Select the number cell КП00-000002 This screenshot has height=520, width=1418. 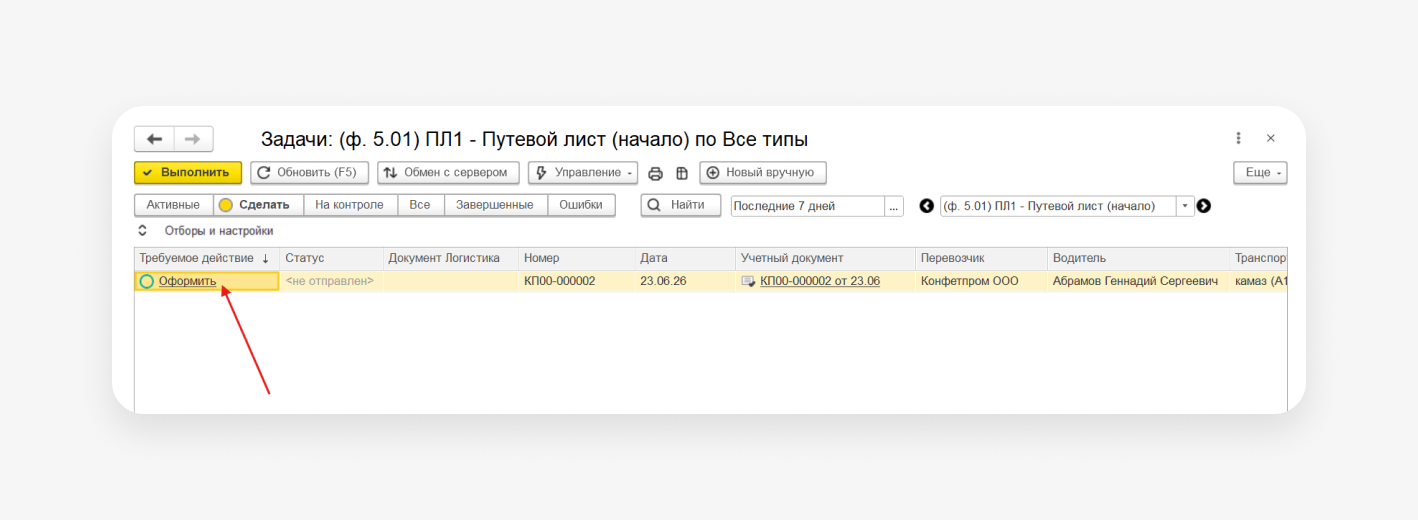[577, 281]
